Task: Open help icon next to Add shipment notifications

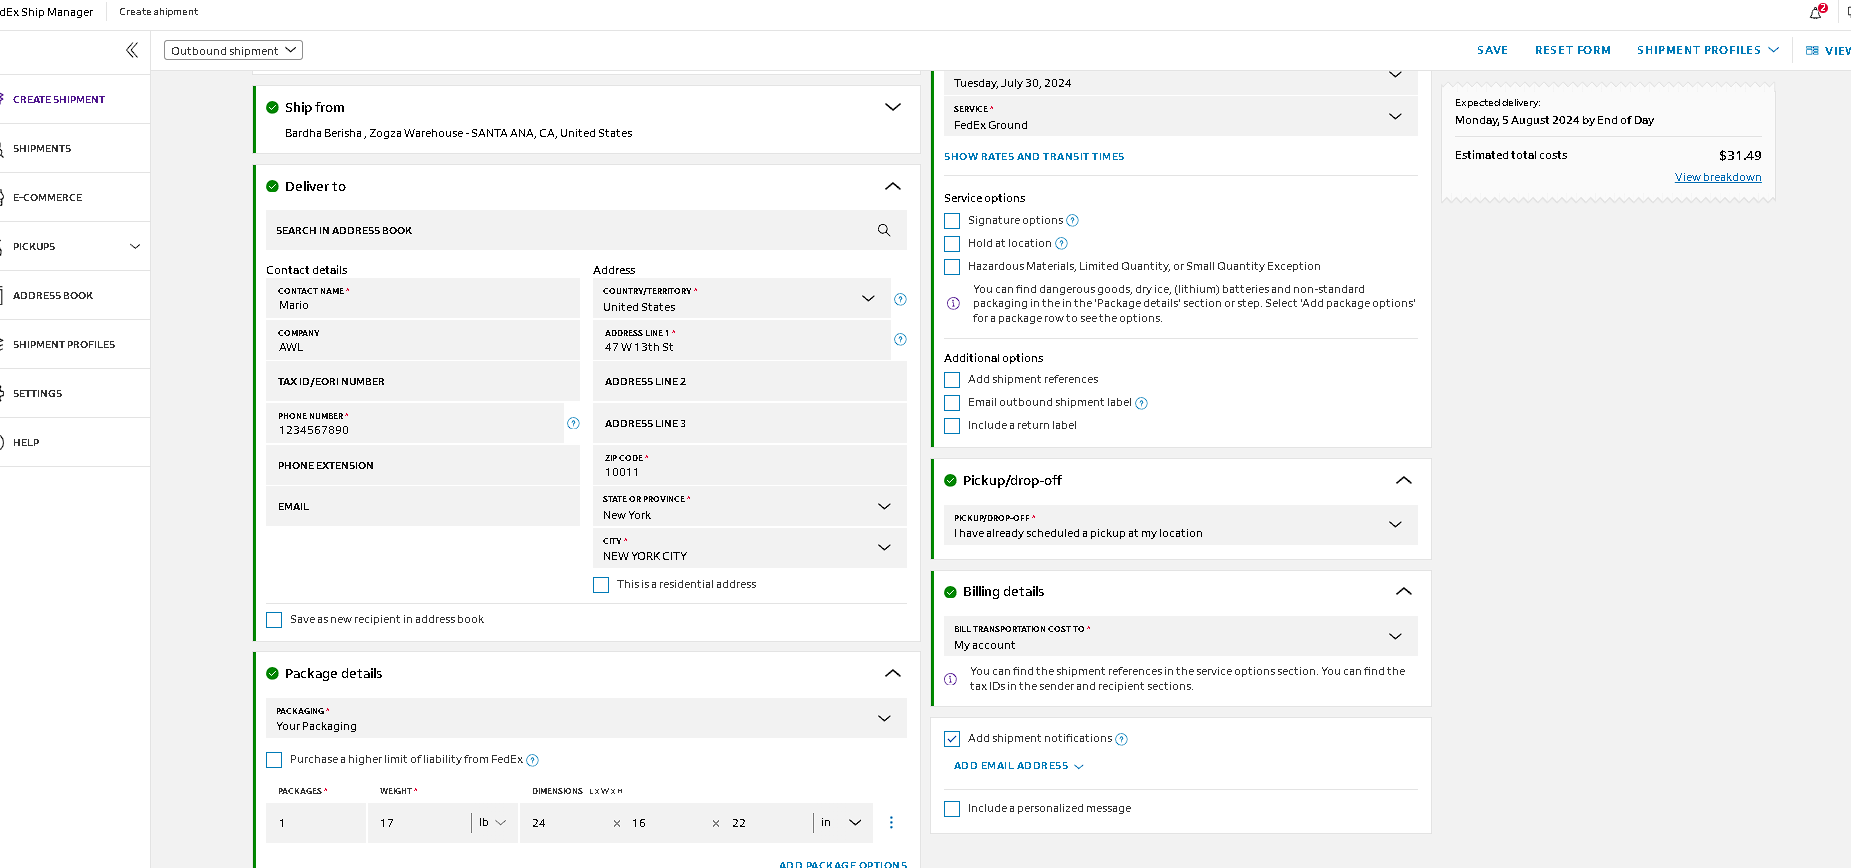Action: click(x=1121, y=739)
